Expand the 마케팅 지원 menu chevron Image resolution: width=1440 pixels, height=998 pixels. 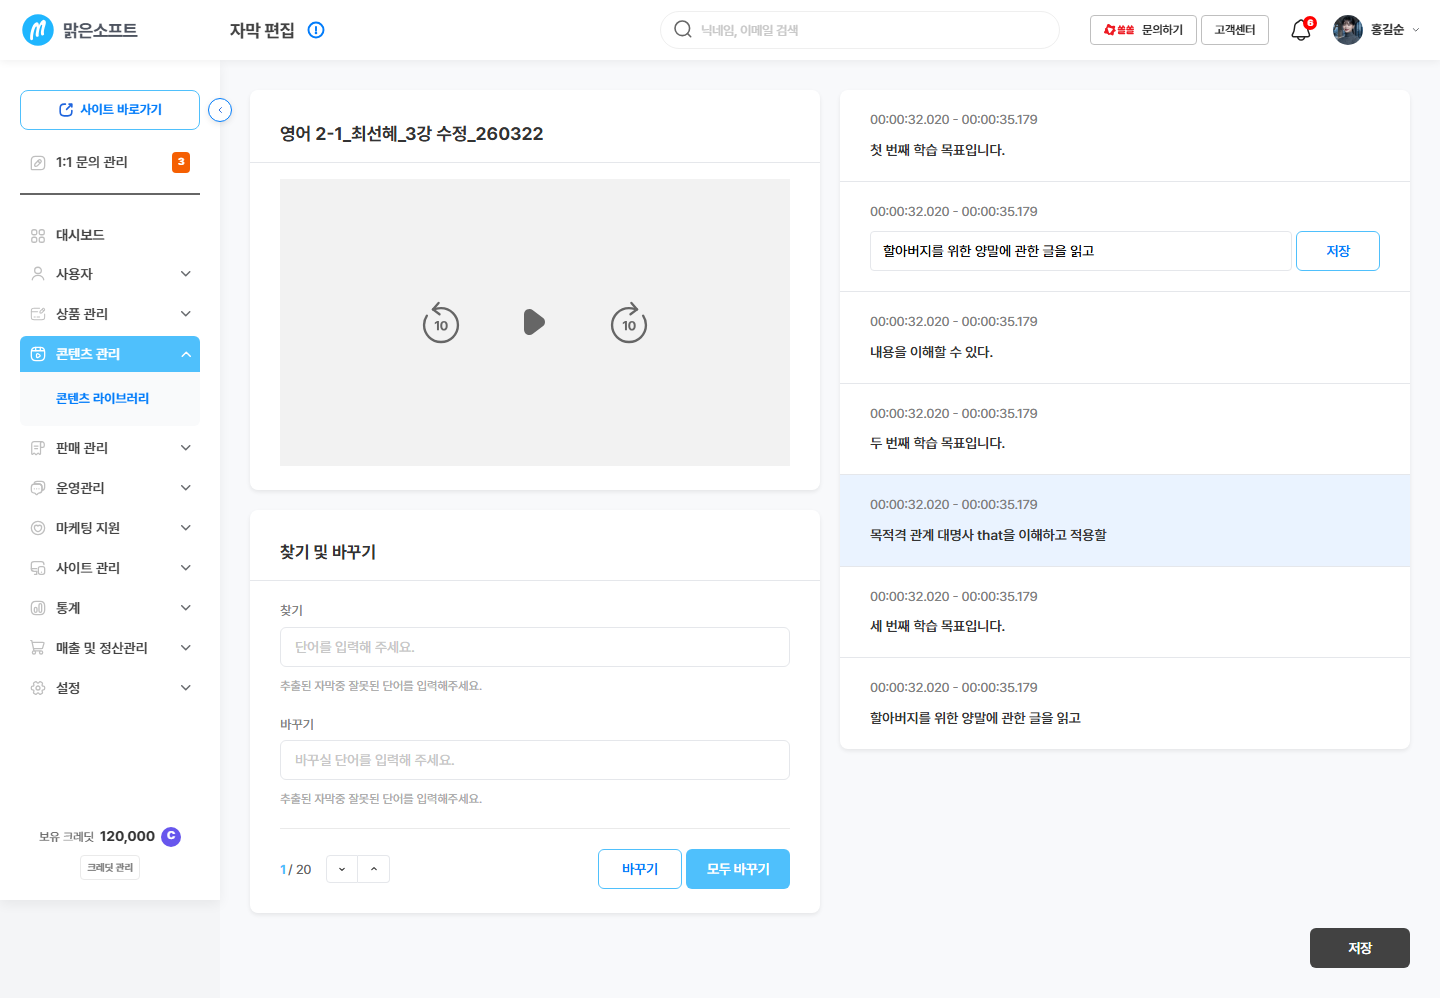pos(186,528)
